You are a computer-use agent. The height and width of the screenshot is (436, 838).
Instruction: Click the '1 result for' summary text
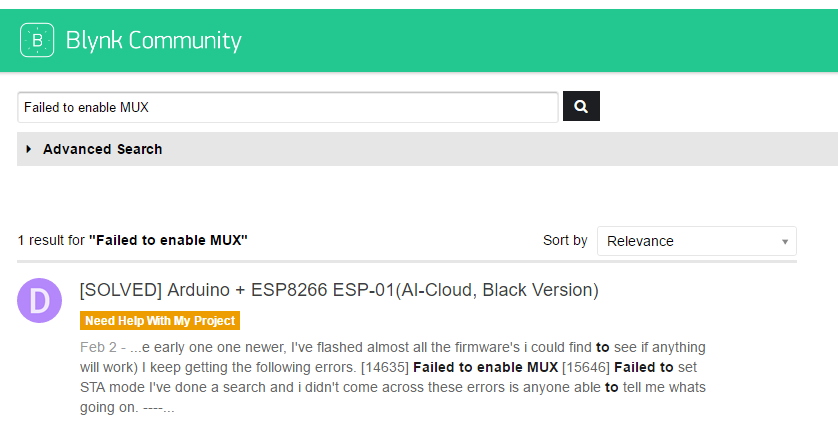click(133, 240)
